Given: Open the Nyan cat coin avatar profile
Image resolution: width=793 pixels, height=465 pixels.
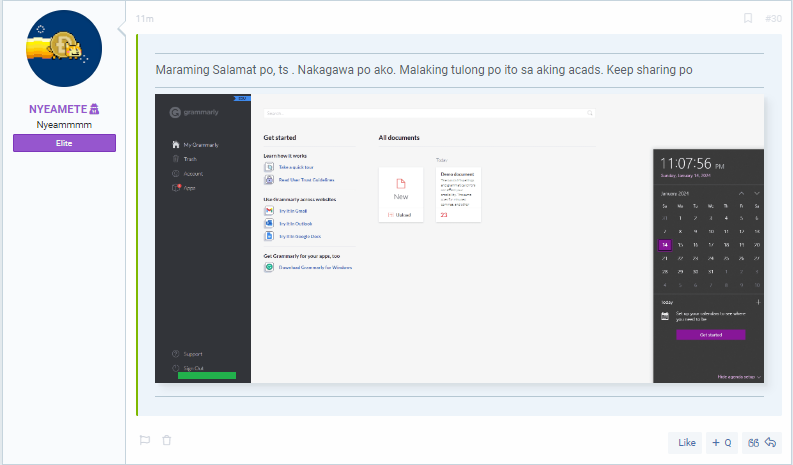Looking at the screenshot, I should (64, 49).
